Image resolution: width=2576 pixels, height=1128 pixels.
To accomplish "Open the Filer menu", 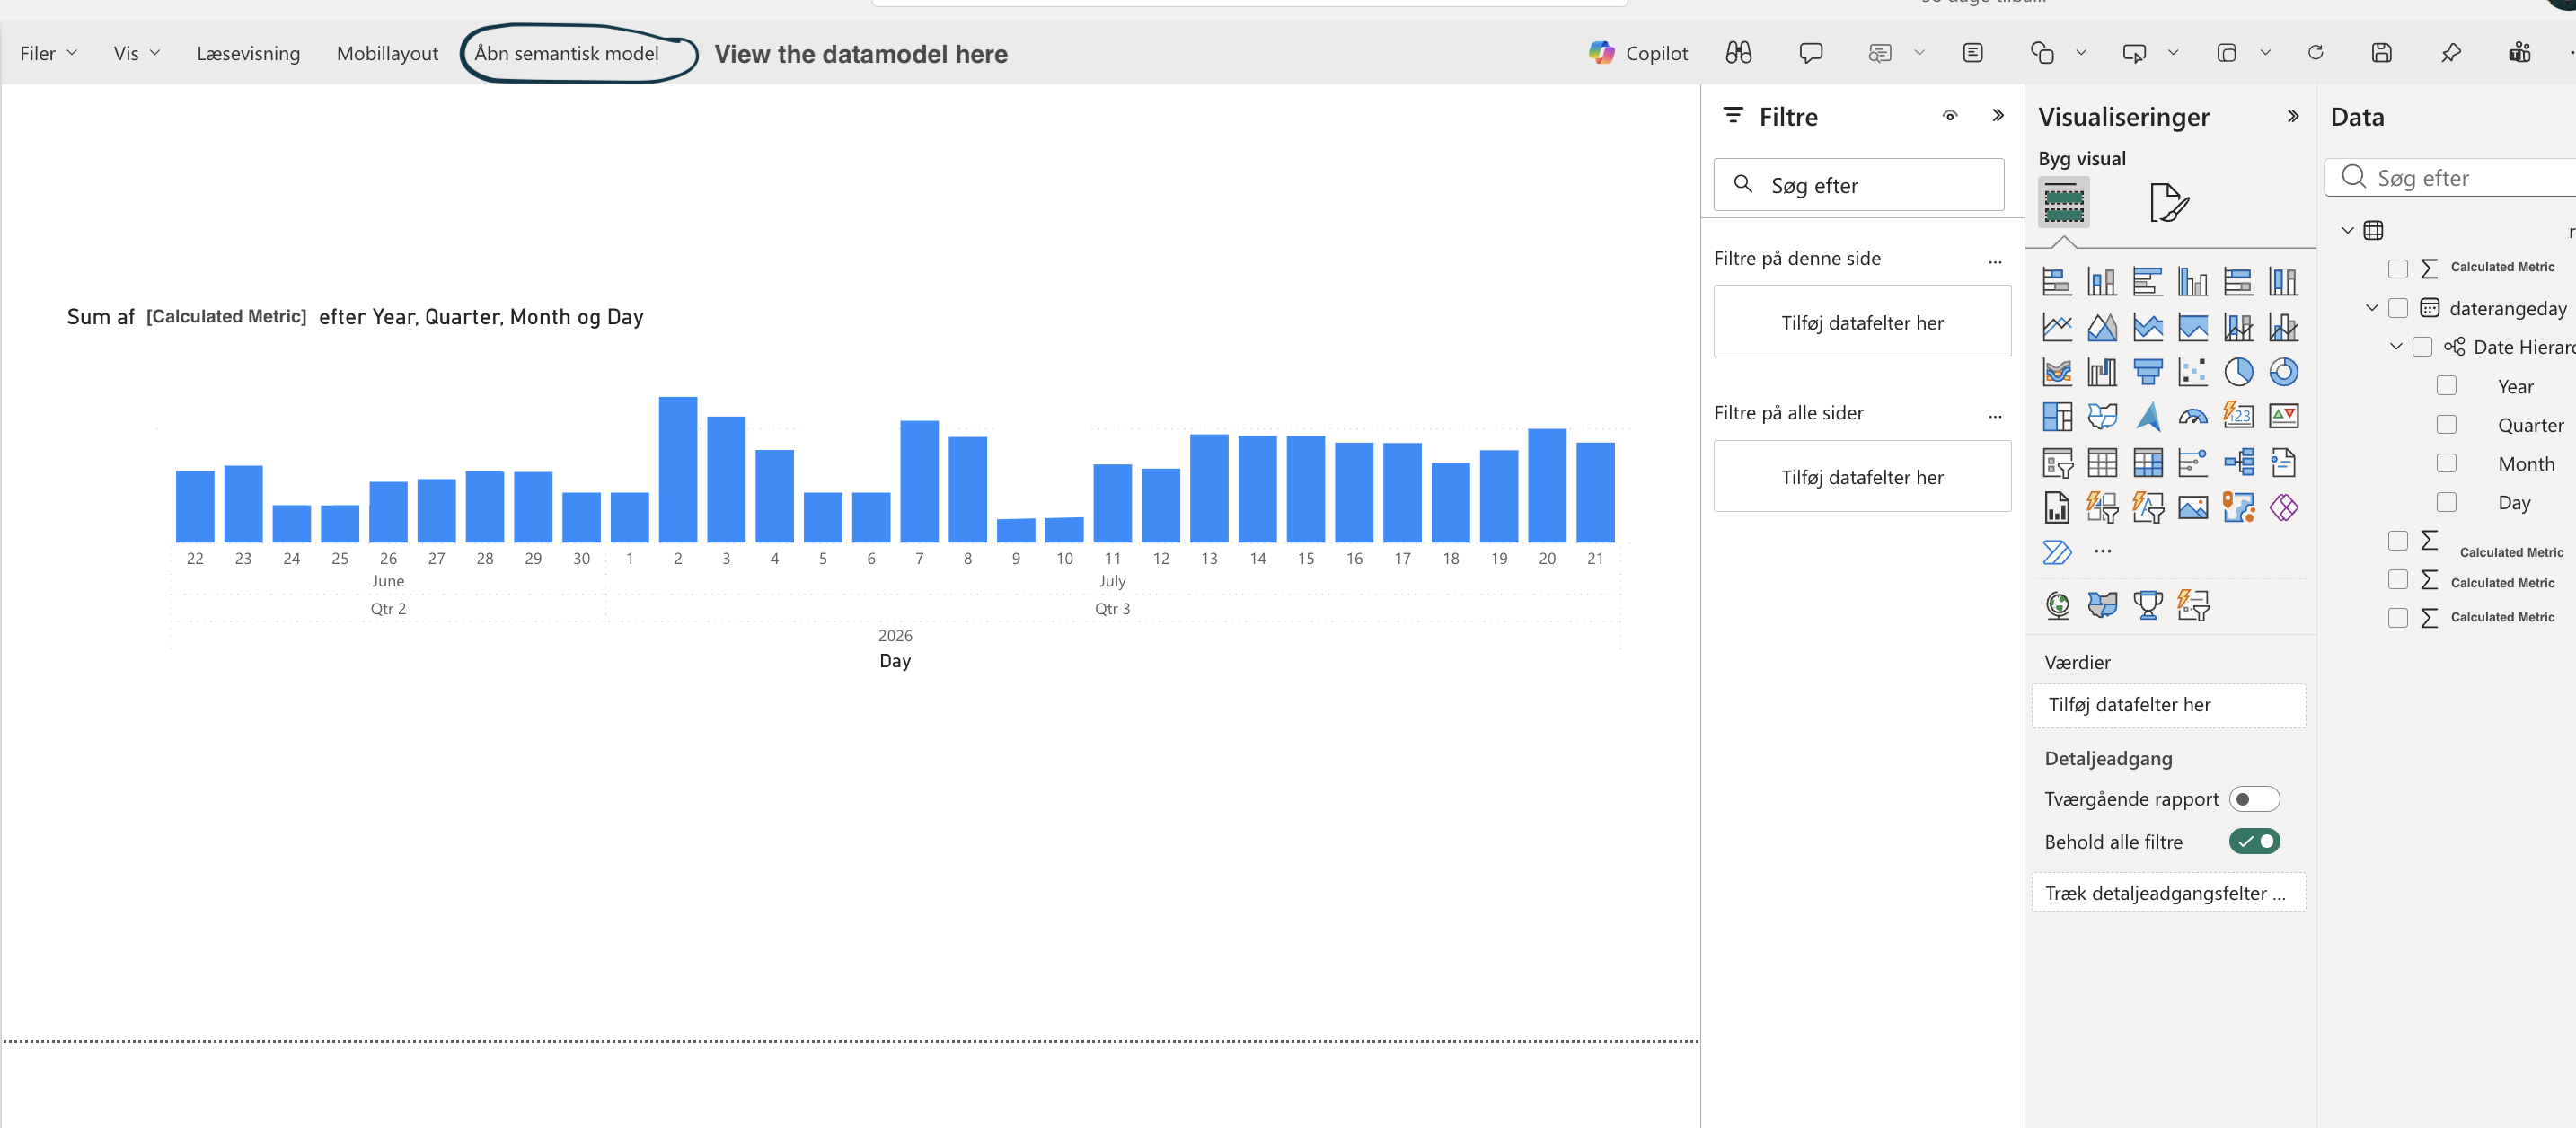I will click(48, 54).
